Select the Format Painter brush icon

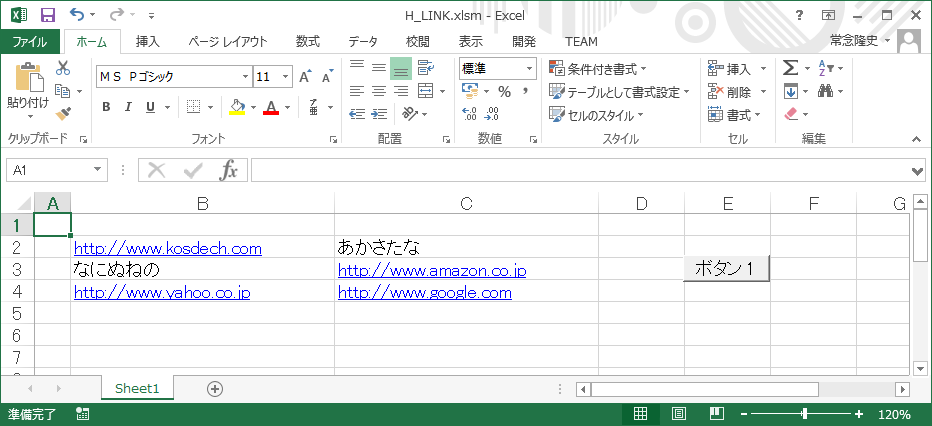(x=63, y=113)
